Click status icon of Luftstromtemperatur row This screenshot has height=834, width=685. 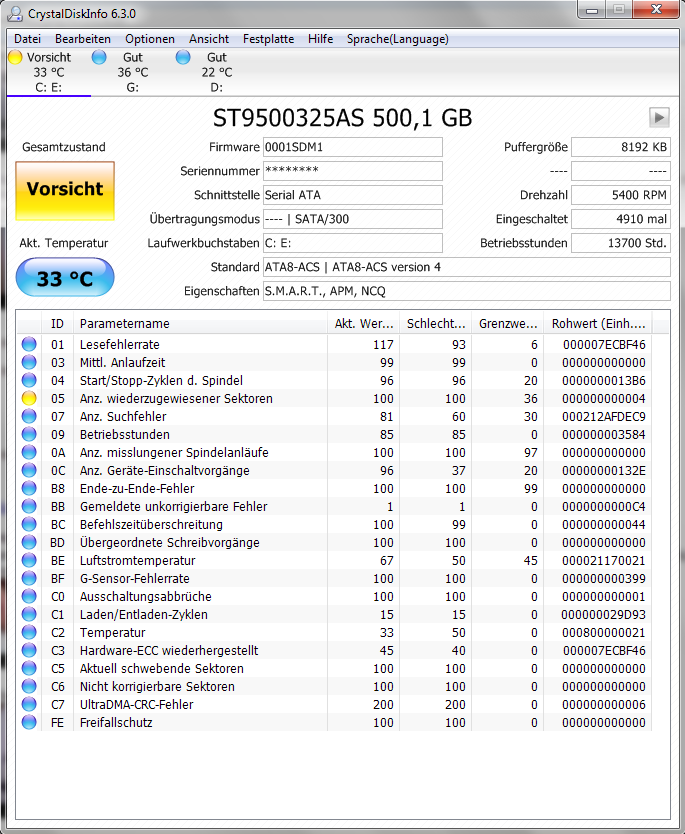[x=29, y=560]
